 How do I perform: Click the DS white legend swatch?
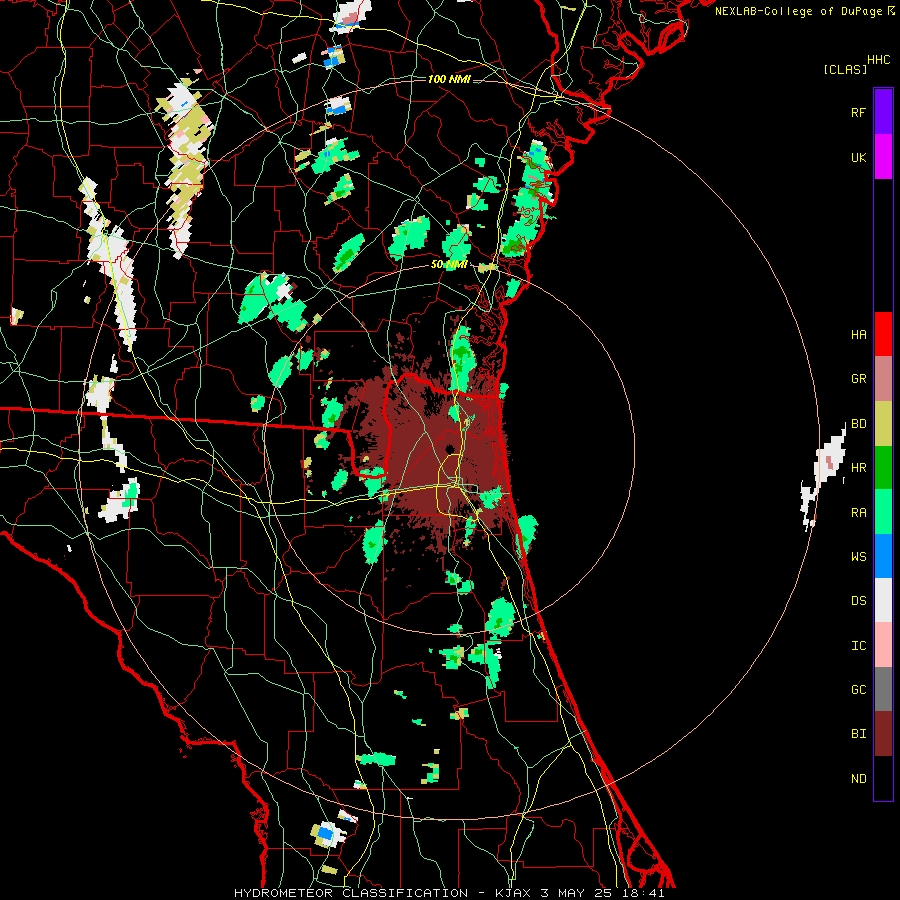883,600
